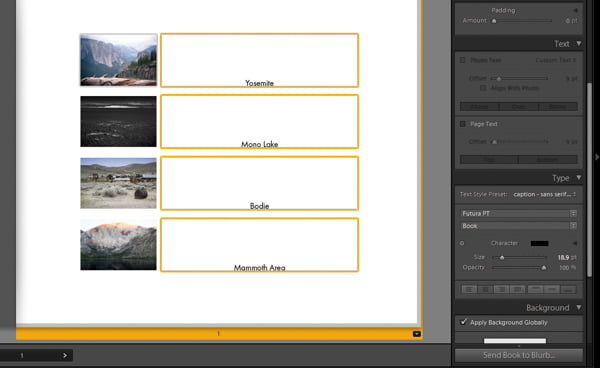The height and width of the screenshot is (368, 600).
Task: Select page 1 via its orange footer bar
Action: [x=218, y=334]
